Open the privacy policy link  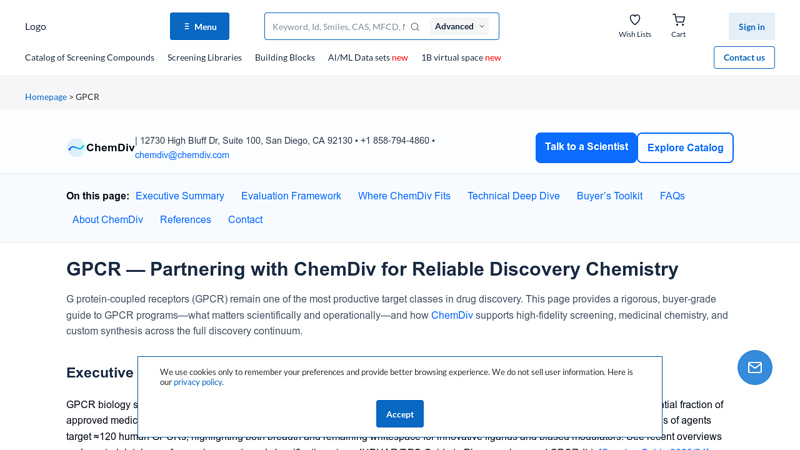(x=197, y=382)
